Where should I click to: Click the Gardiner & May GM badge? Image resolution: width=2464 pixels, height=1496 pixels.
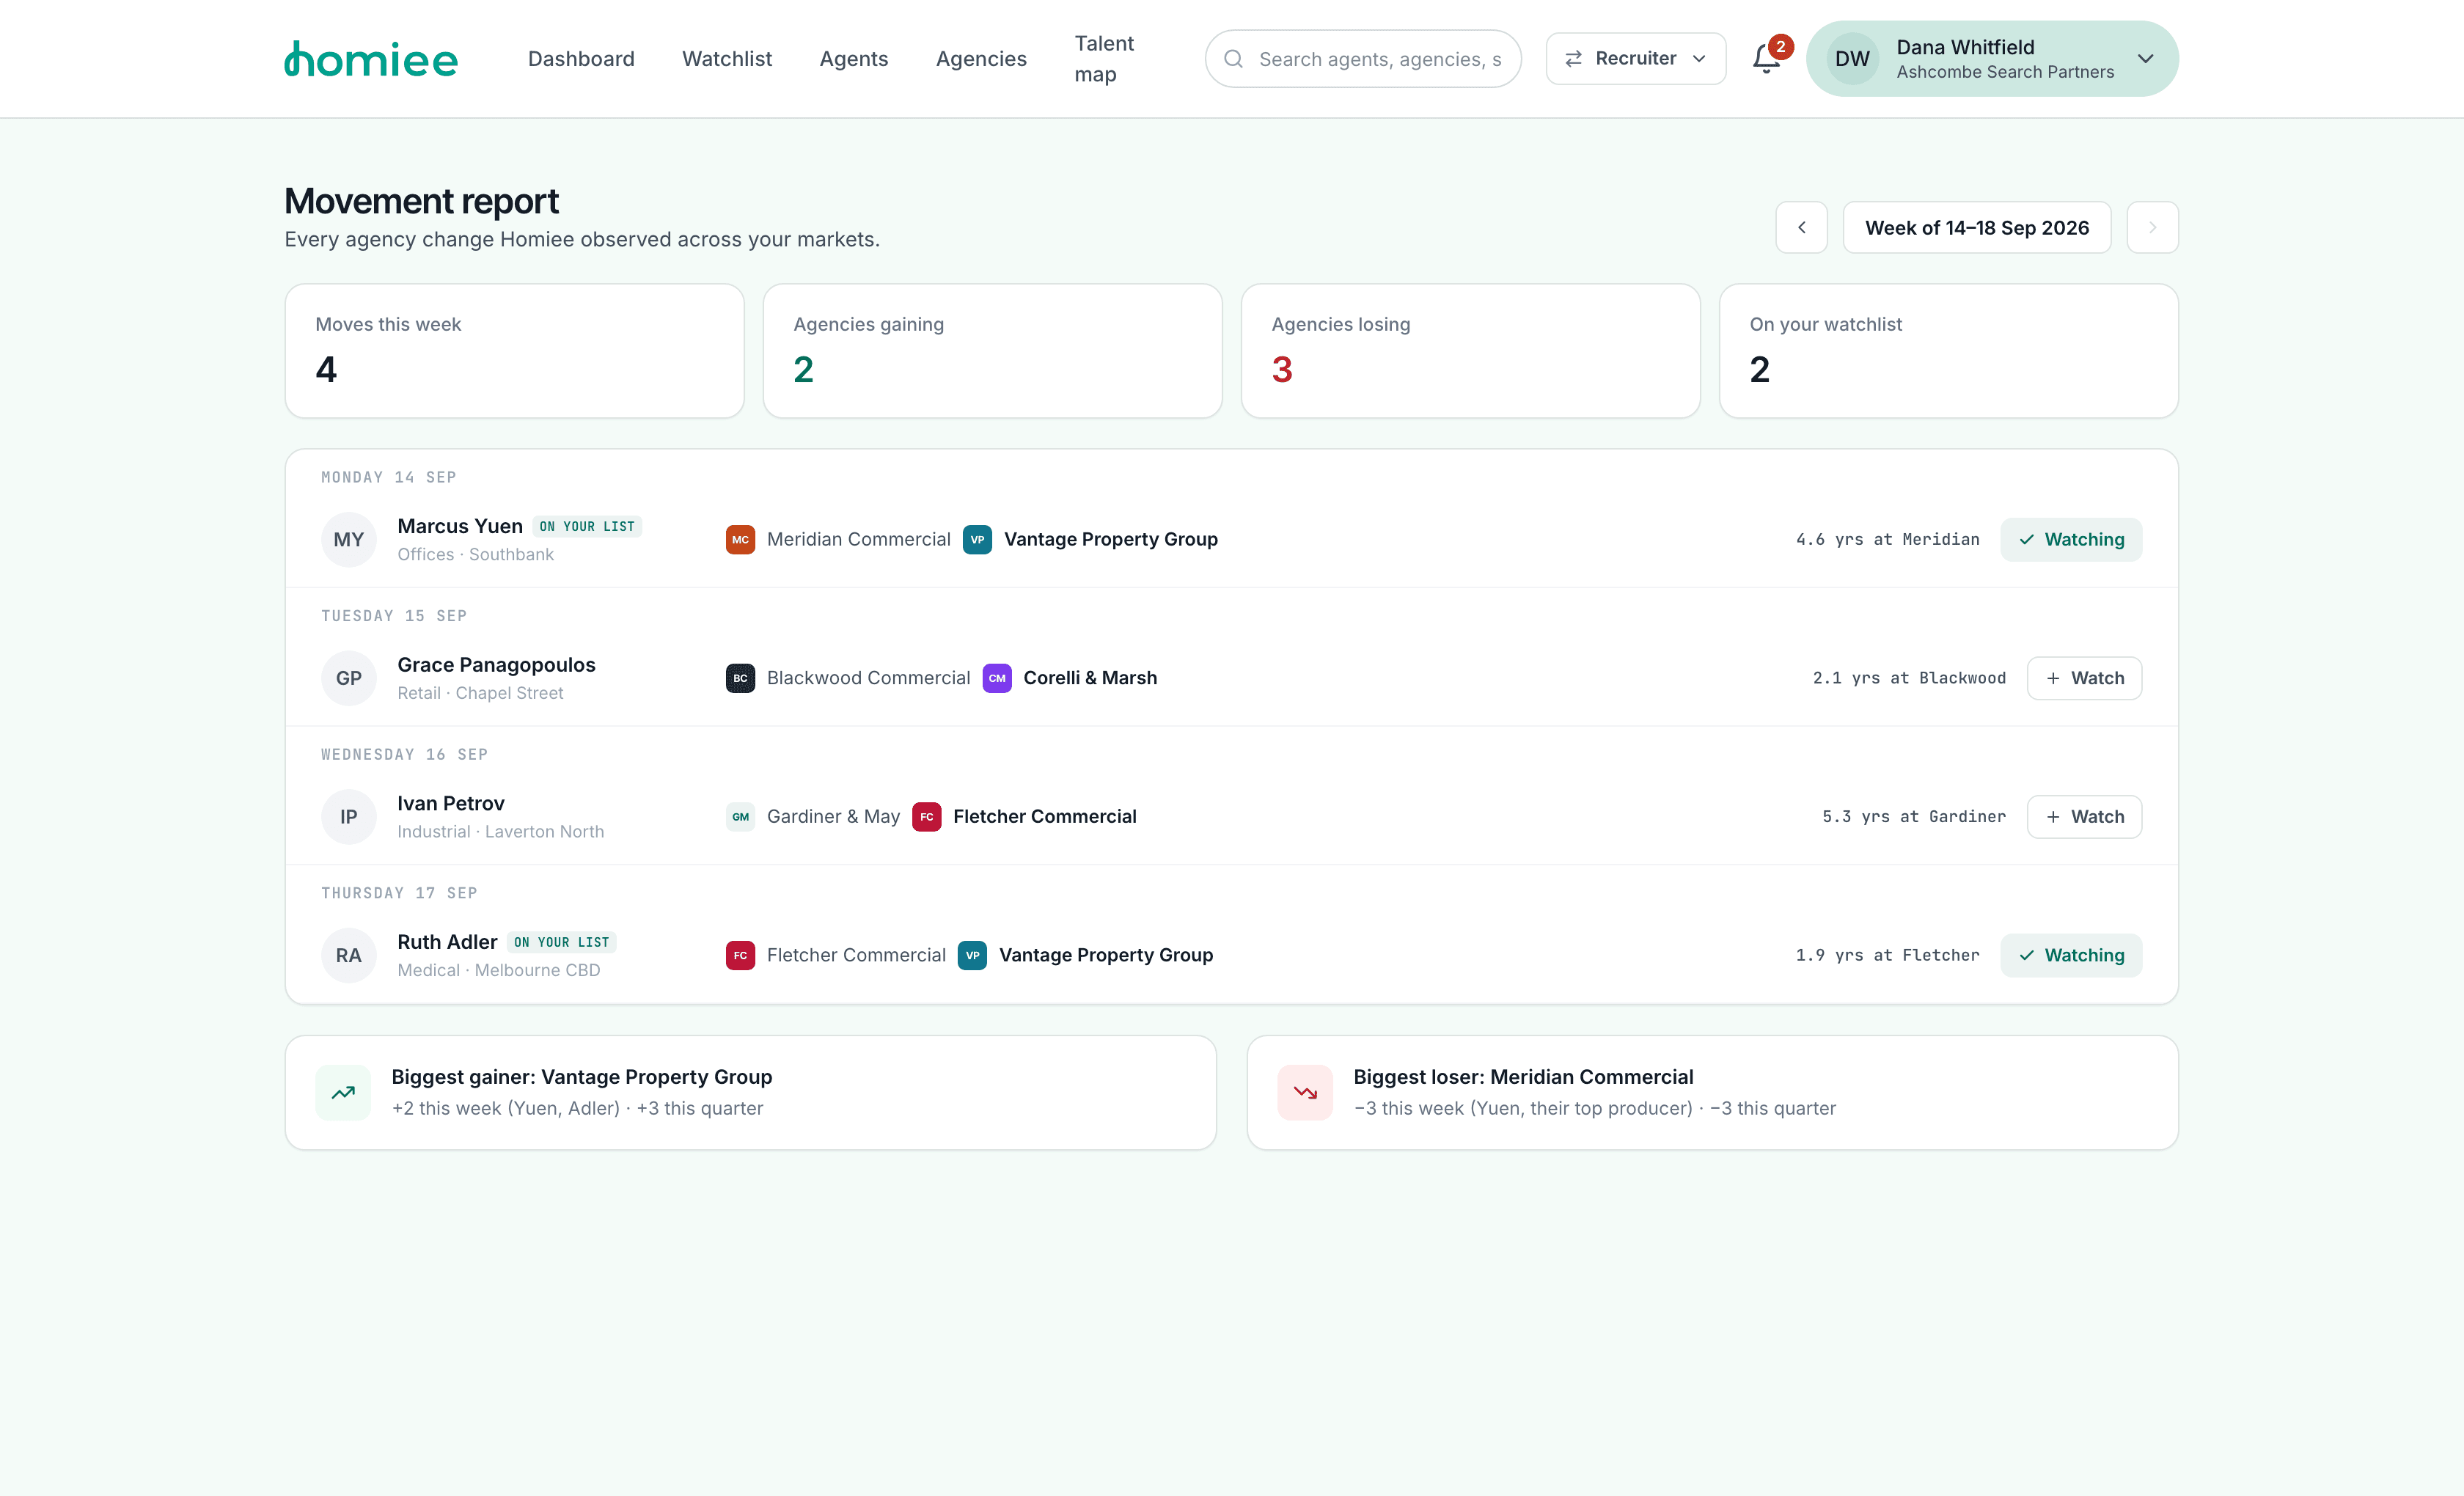[x=740, y=817]
